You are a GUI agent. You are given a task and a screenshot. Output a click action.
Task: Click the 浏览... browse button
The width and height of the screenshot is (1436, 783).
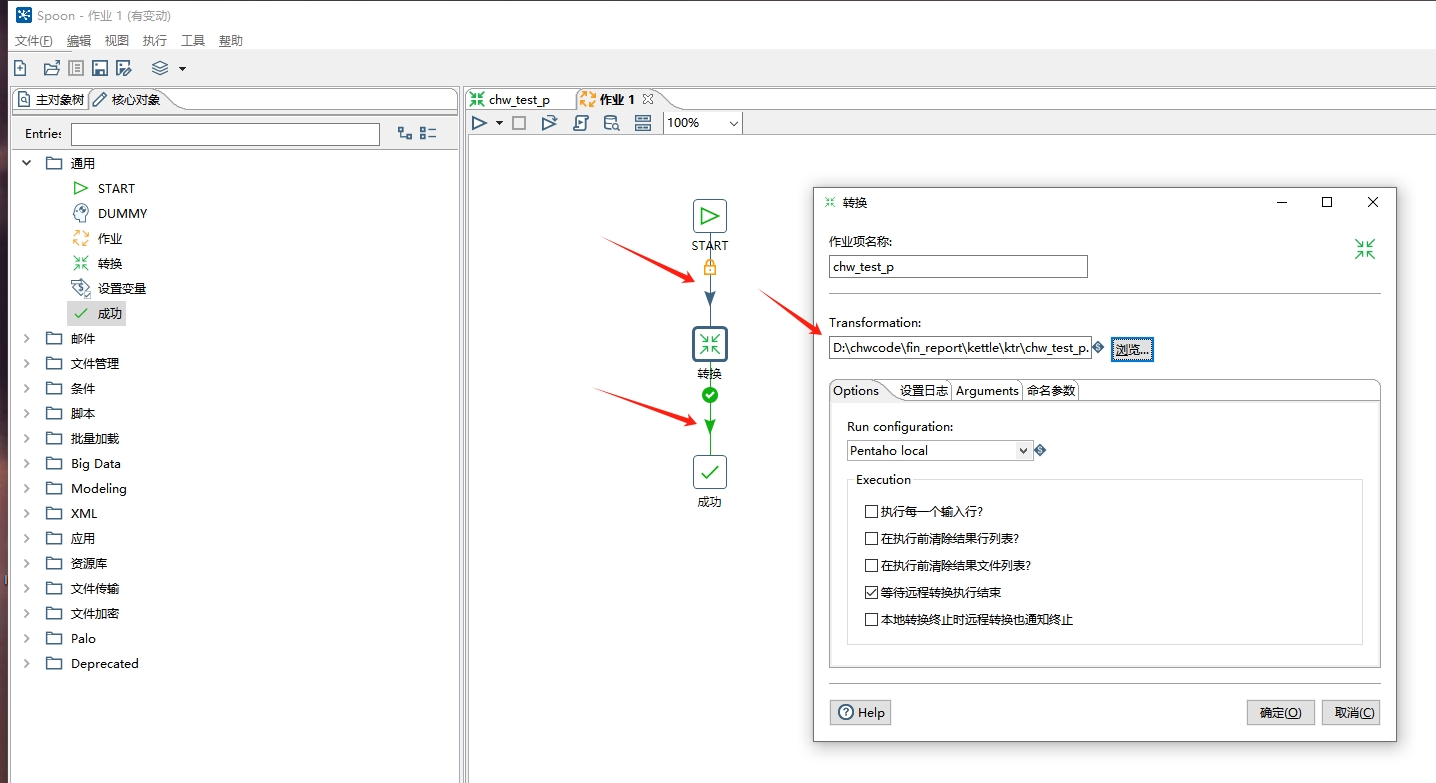1132,349
